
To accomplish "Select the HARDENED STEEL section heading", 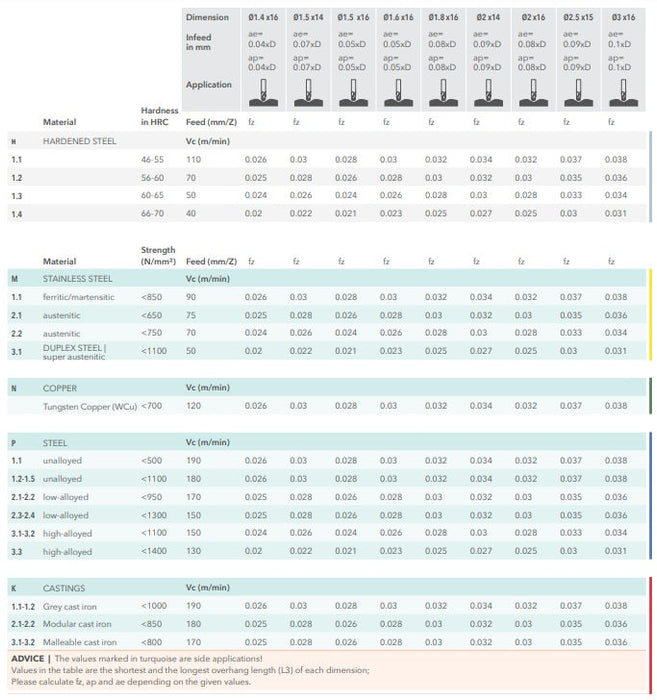I will point(79,142).
